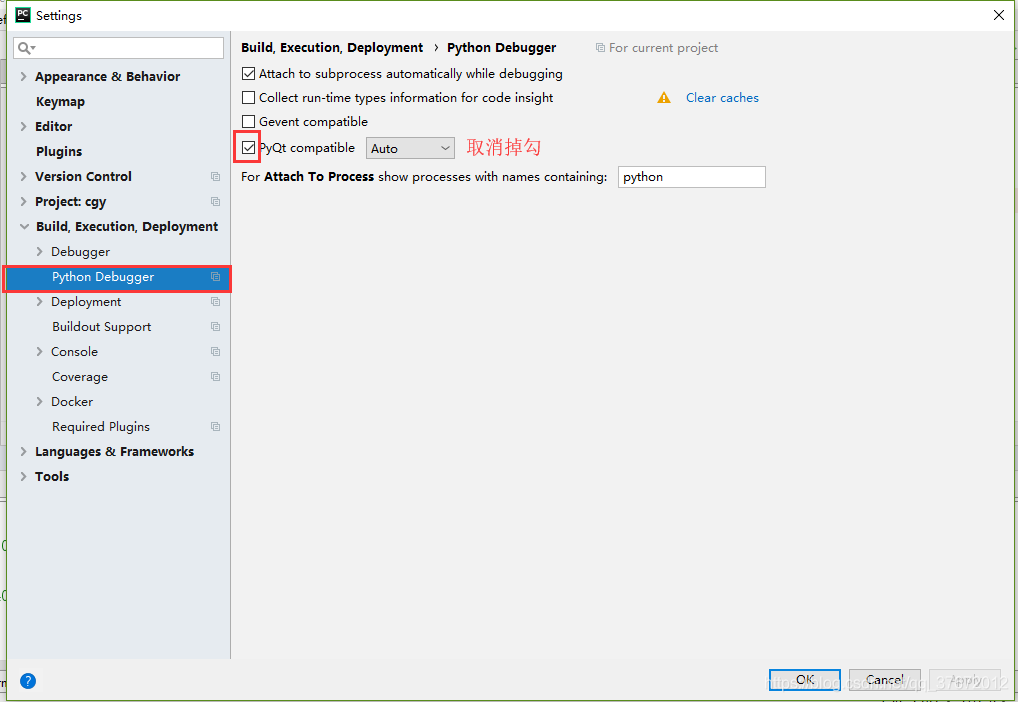Uncheck the PyQt compatible checkbox

click(249, 148)
